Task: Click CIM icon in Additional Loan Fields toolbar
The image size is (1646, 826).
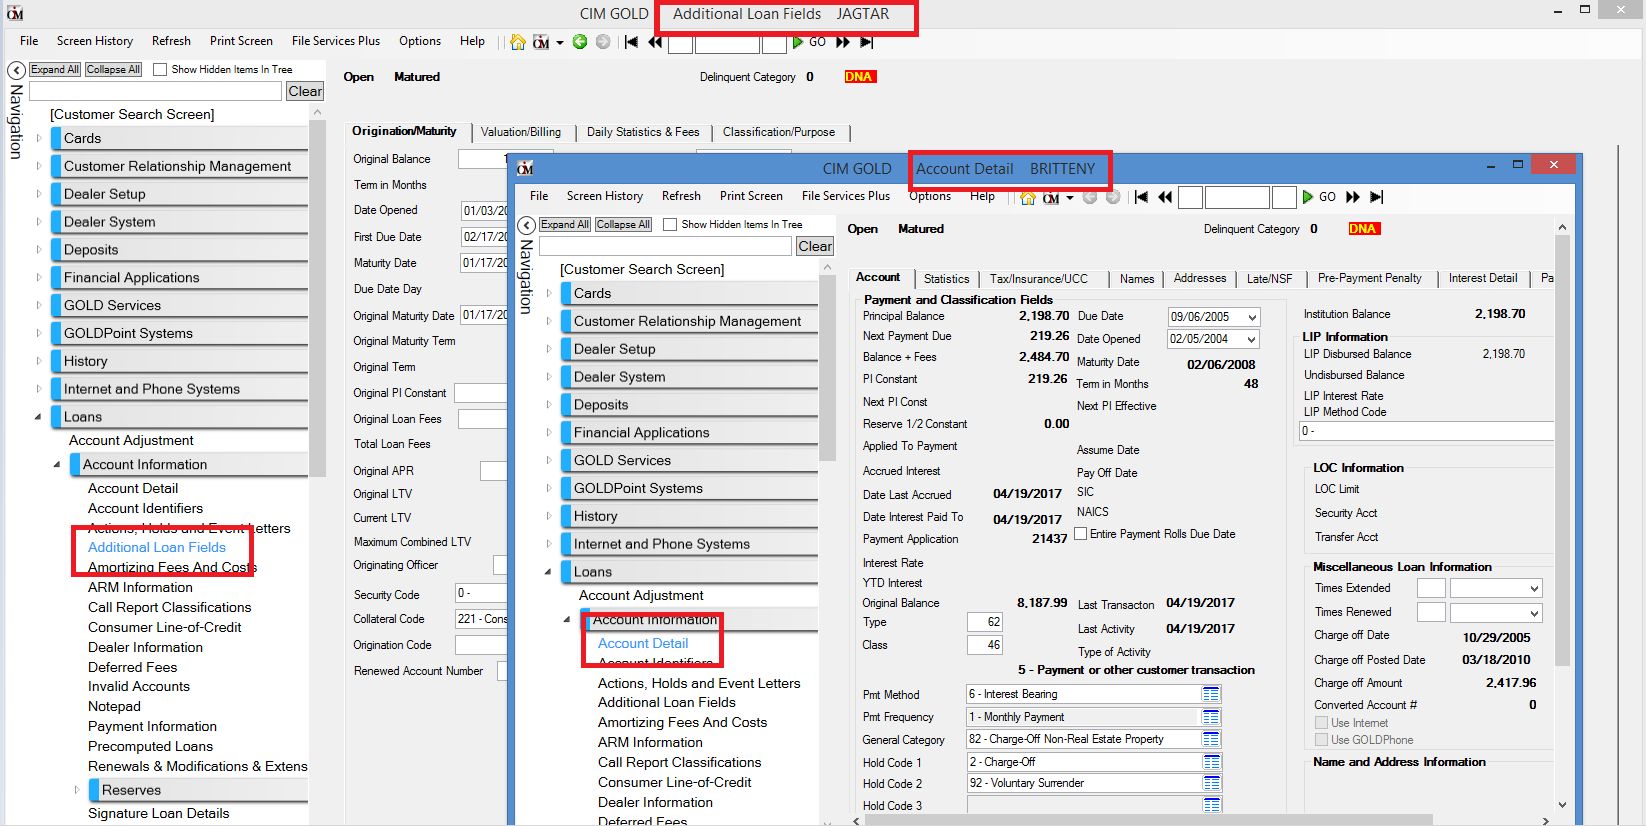Action: 541,42
